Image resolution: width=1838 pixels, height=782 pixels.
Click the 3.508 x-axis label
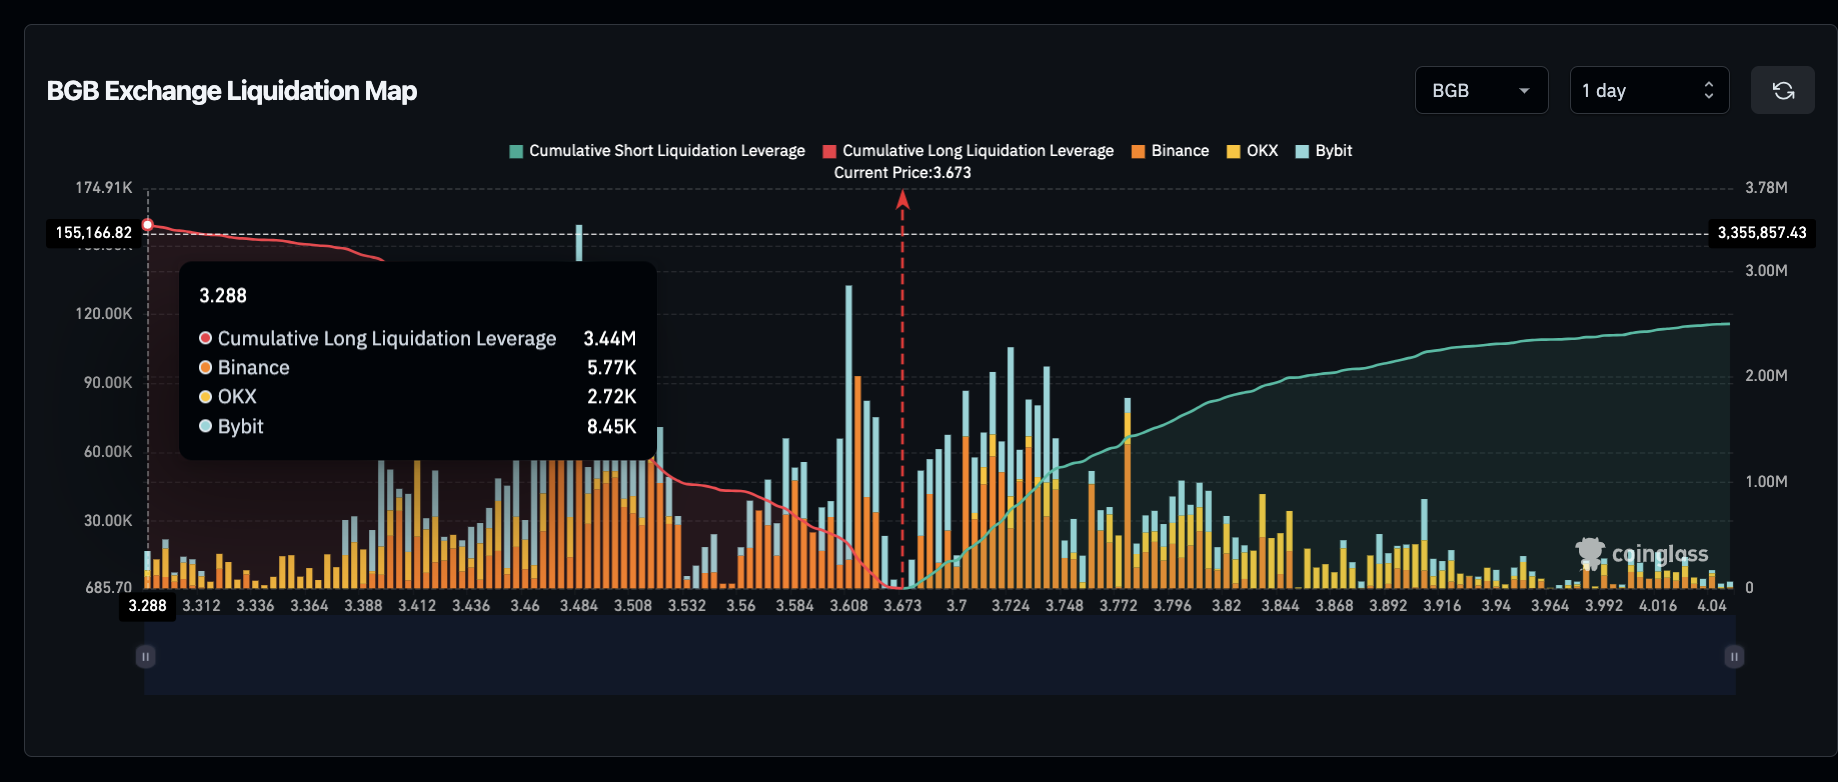tap(632, 606)
